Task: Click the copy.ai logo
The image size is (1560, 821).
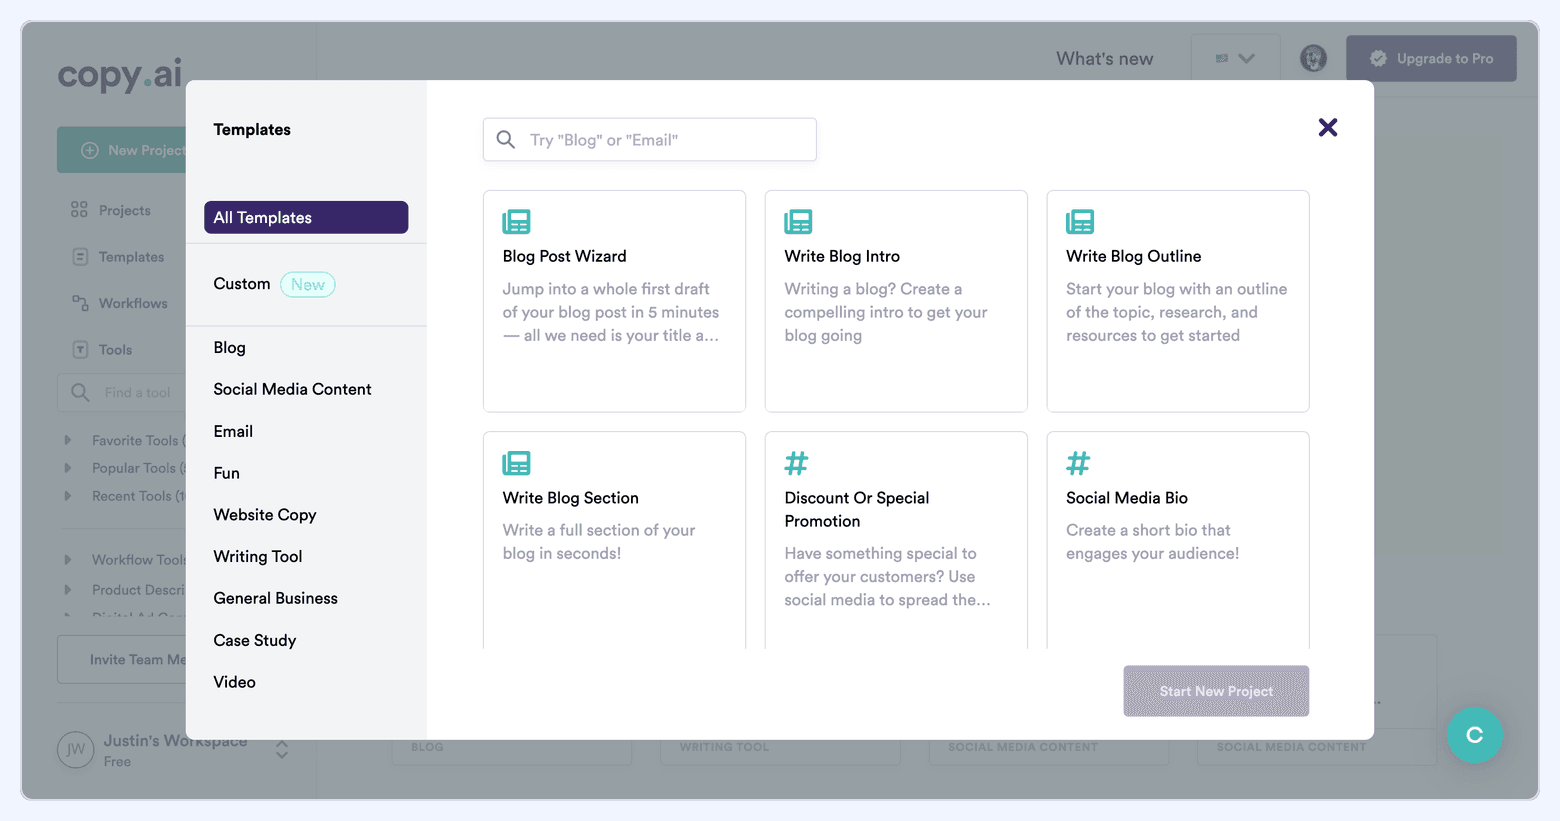Action: pos(119,74)
